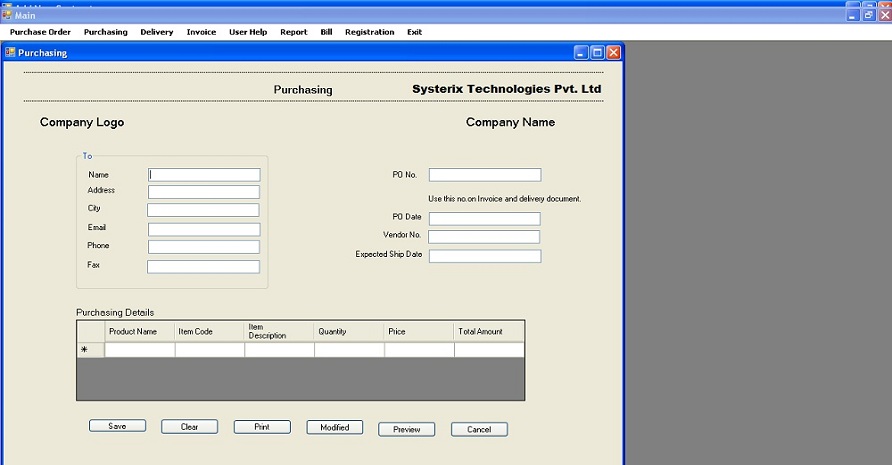
Task: Open the Purchase Order menu
Action: [40, 32]
